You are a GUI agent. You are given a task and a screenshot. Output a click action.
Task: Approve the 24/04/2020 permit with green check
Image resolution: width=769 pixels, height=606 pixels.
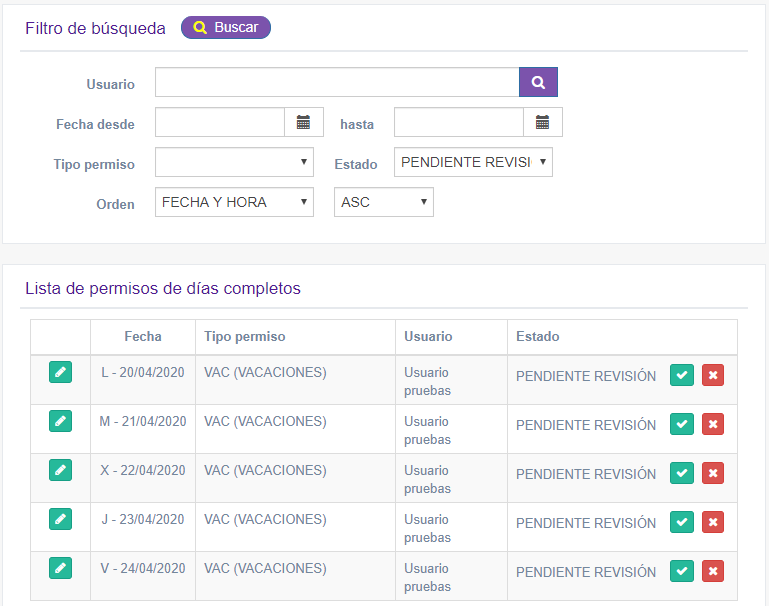[682, 572]
